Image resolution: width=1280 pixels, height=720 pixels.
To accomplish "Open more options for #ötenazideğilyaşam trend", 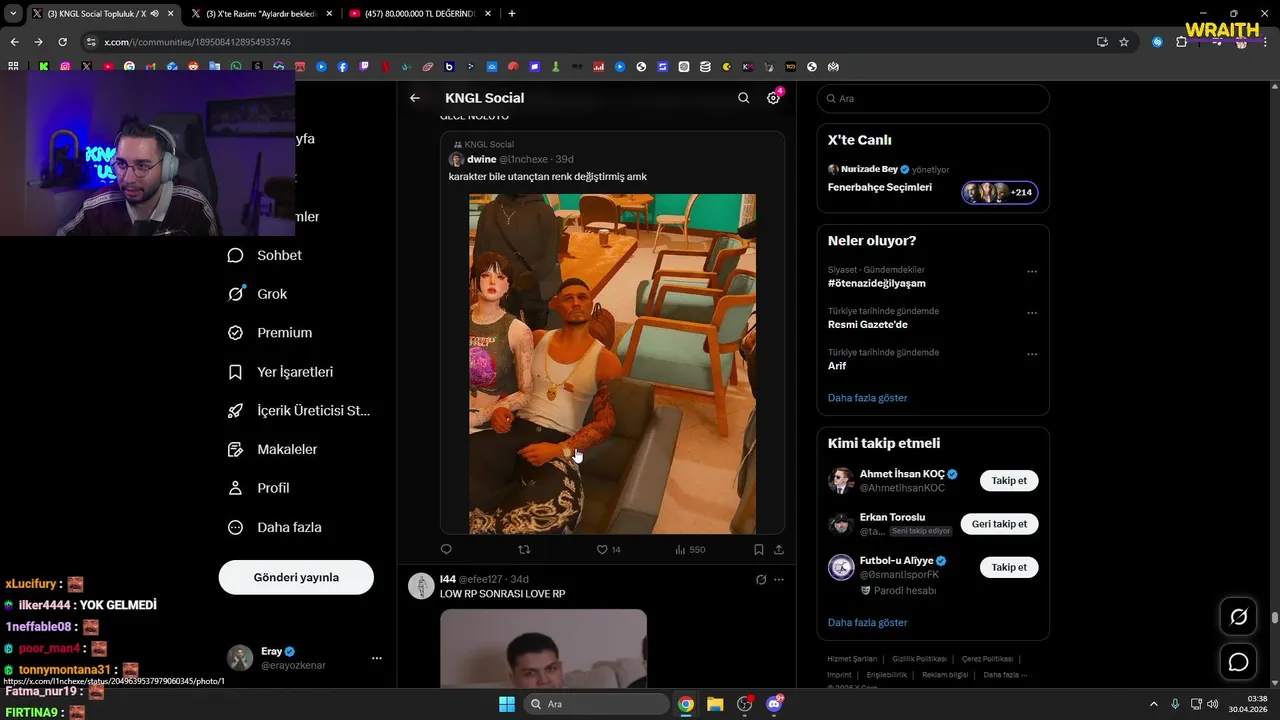I will (x=1032, y=272).
